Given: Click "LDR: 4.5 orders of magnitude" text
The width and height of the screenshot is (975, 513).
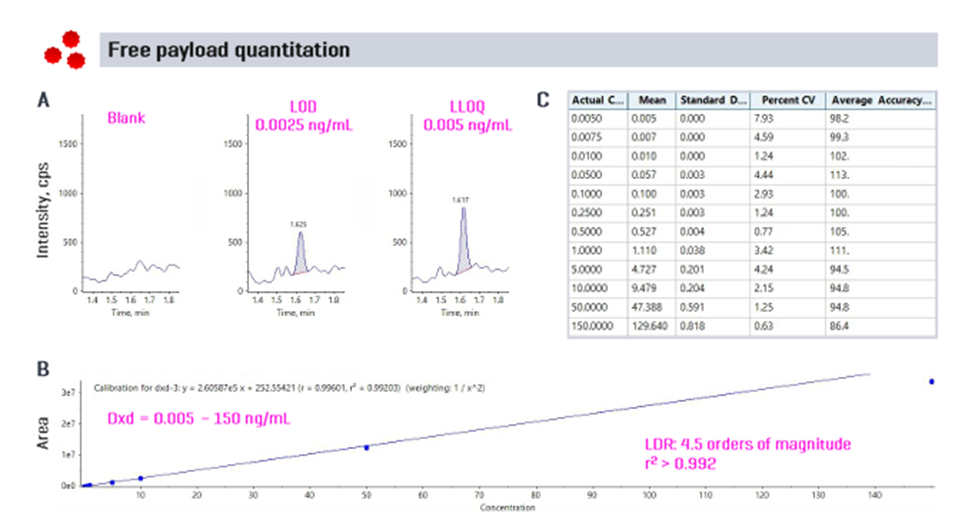Looking at the screenshot, I should pyautogui.click(x=748, y=444).
